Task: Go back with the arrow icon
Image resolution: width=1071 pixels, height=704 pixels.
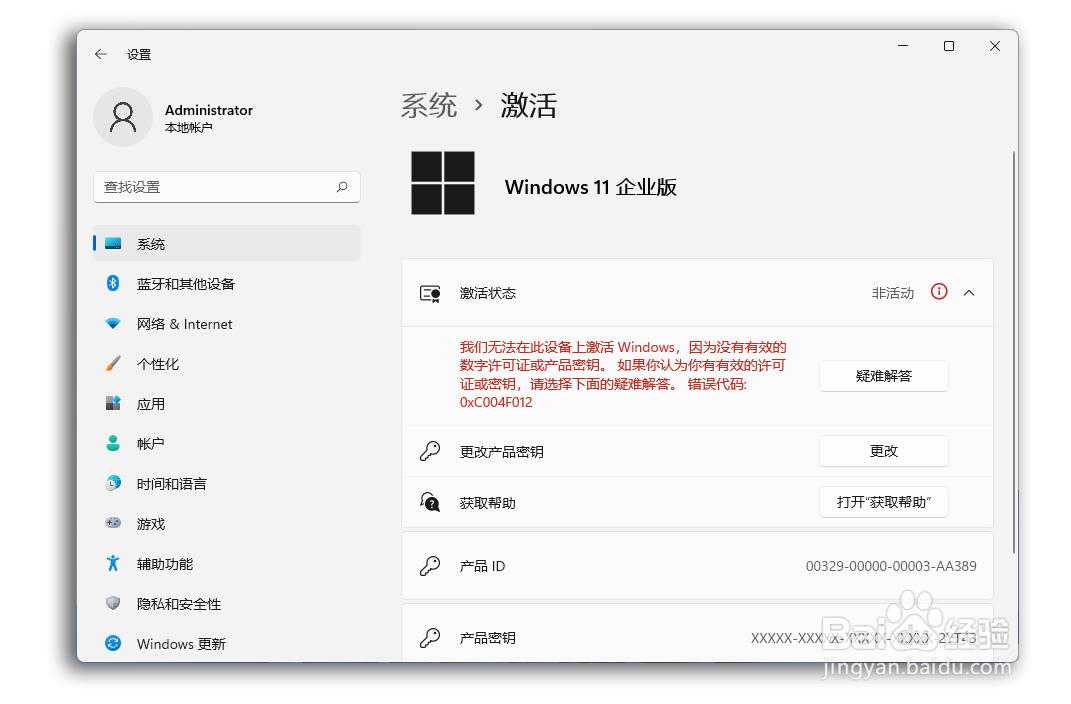Action: click(100, 54)
